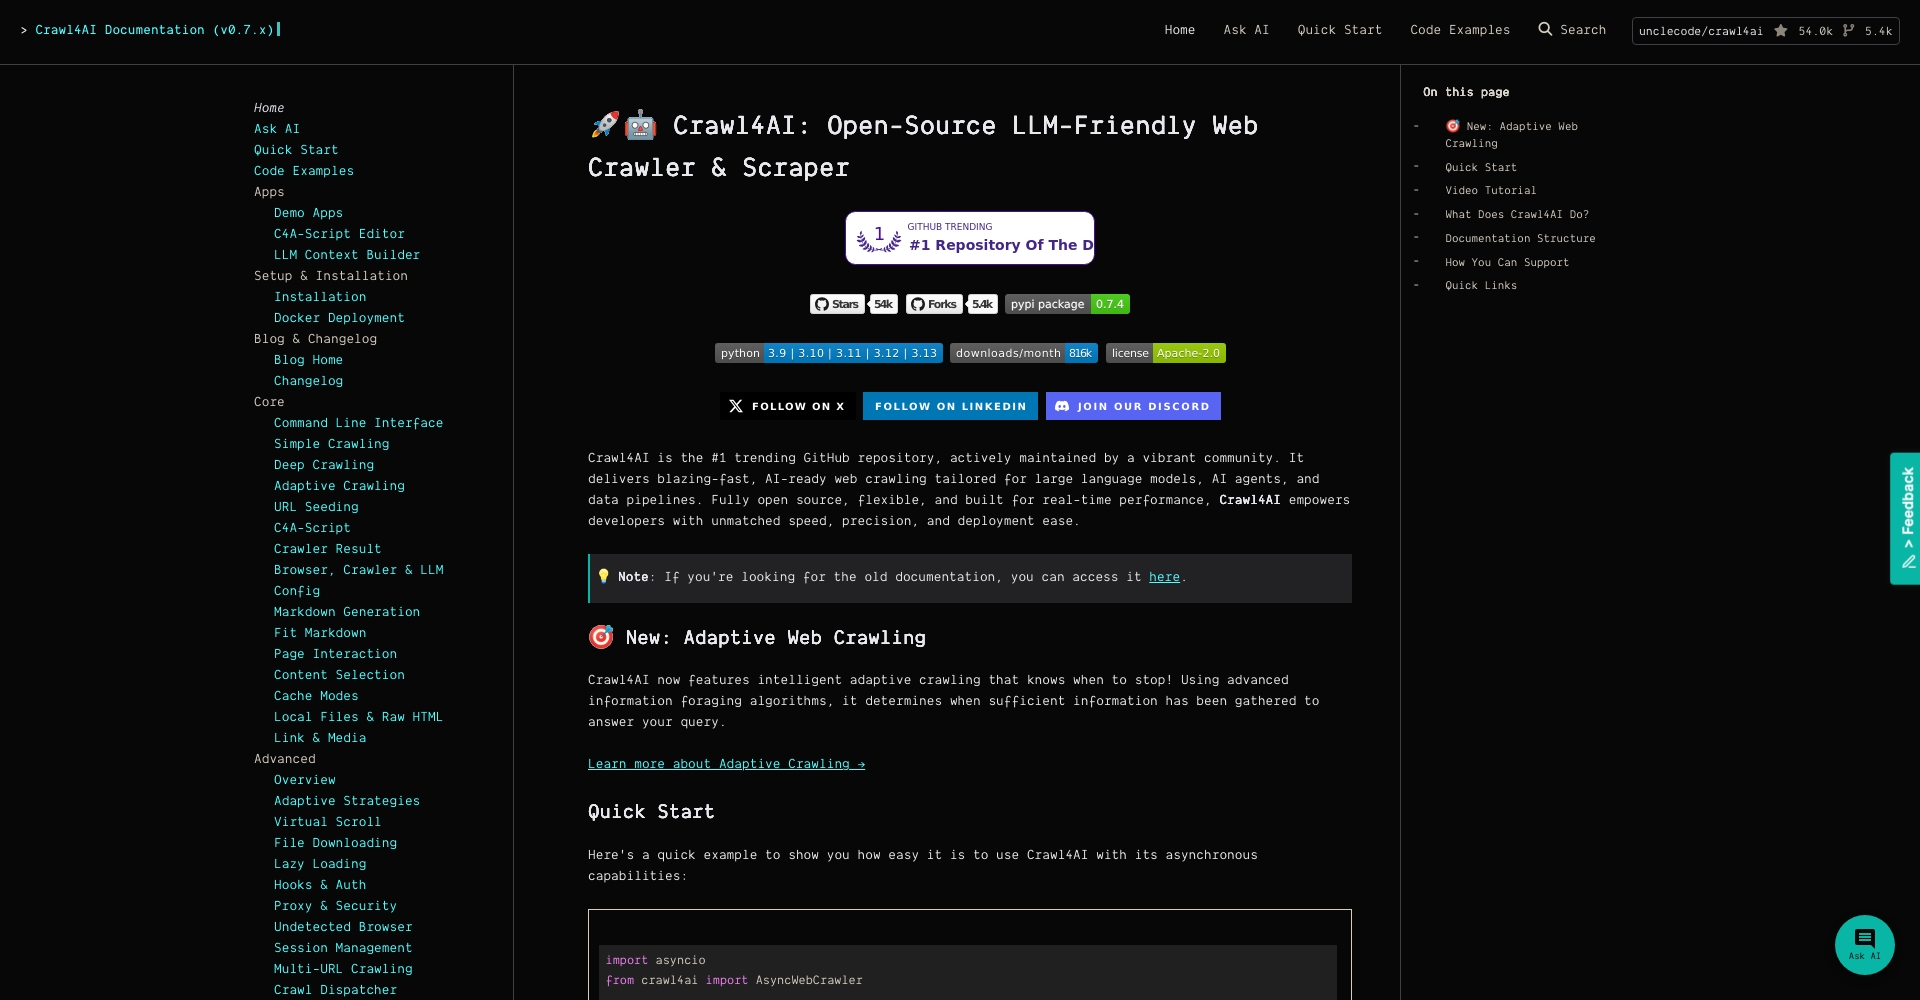Select Code Examples in the sidebar

(304, 171)
